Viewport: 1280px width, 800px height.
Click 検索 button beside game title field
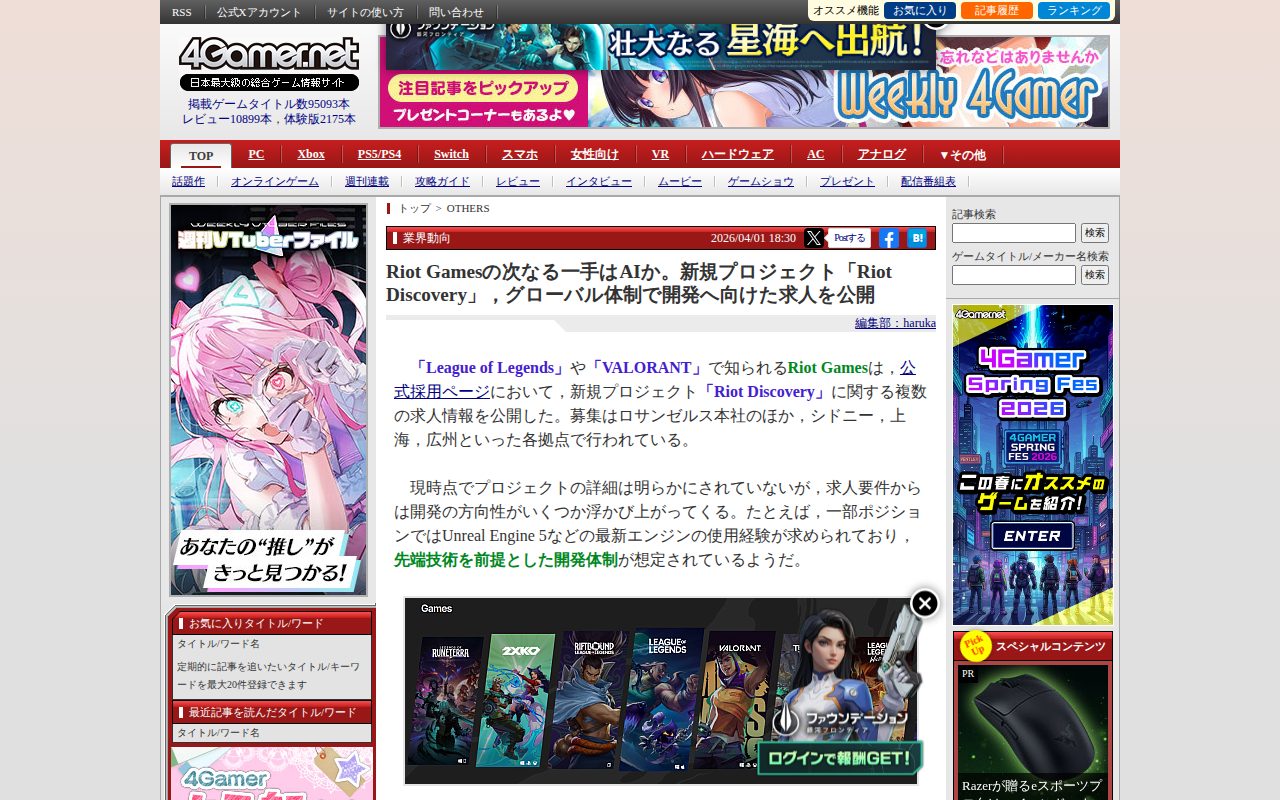click(1095, 275)
